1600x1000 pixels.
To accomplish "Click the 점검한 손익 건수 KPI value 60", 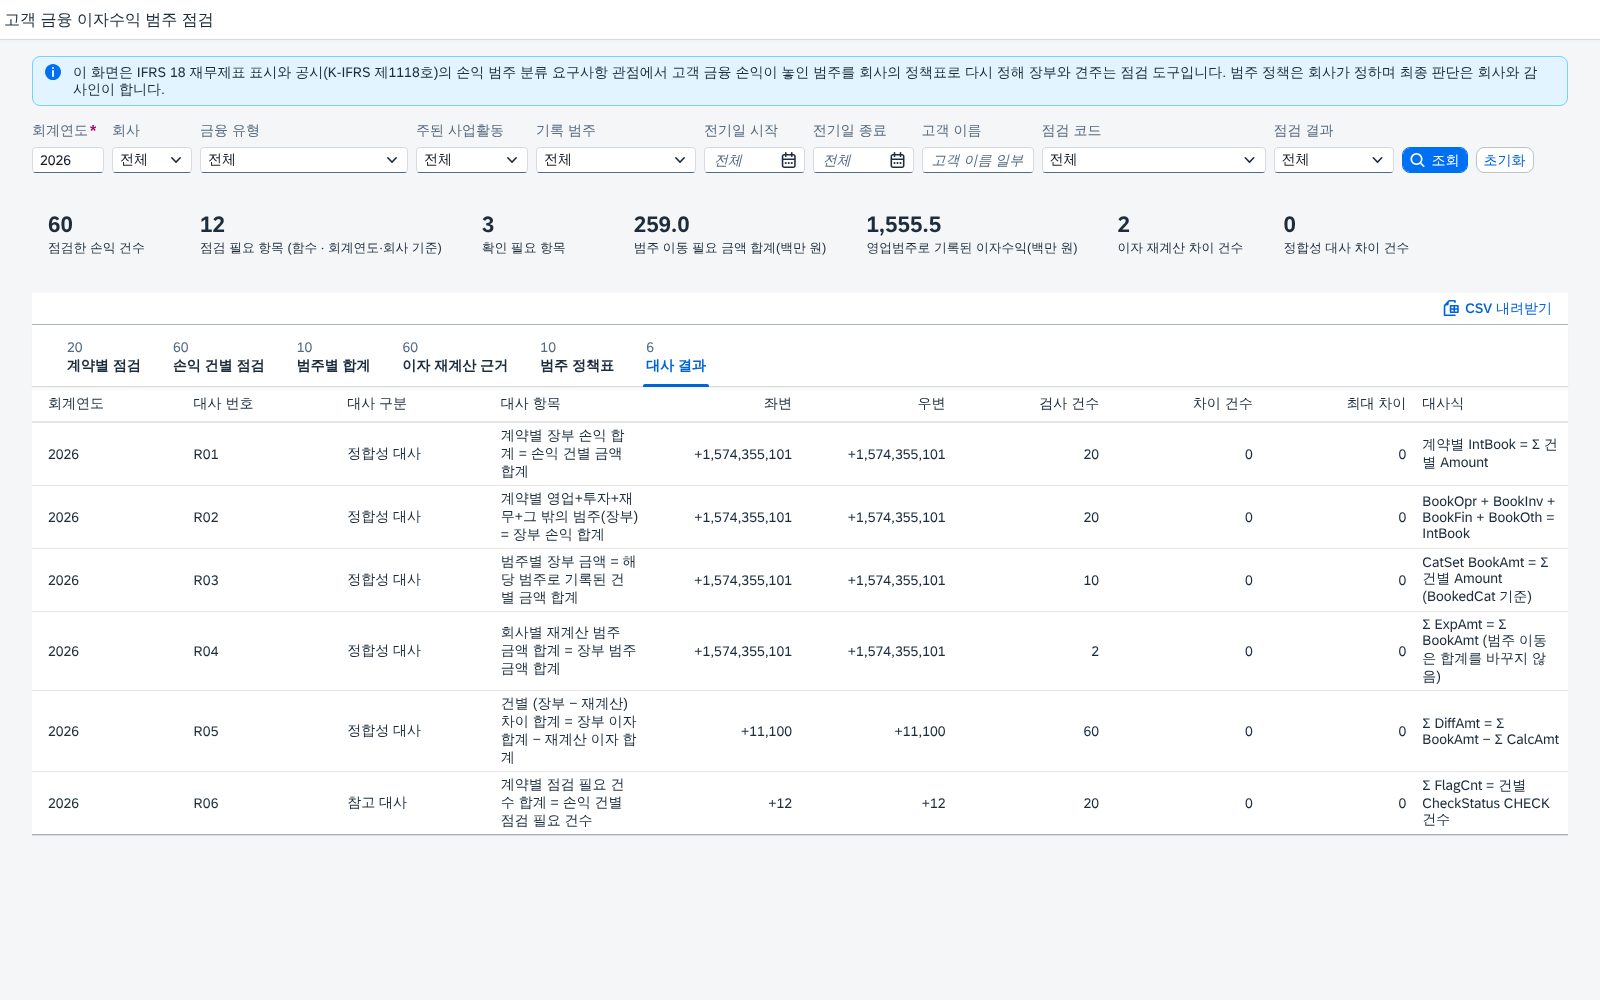I will coord(60,225).
